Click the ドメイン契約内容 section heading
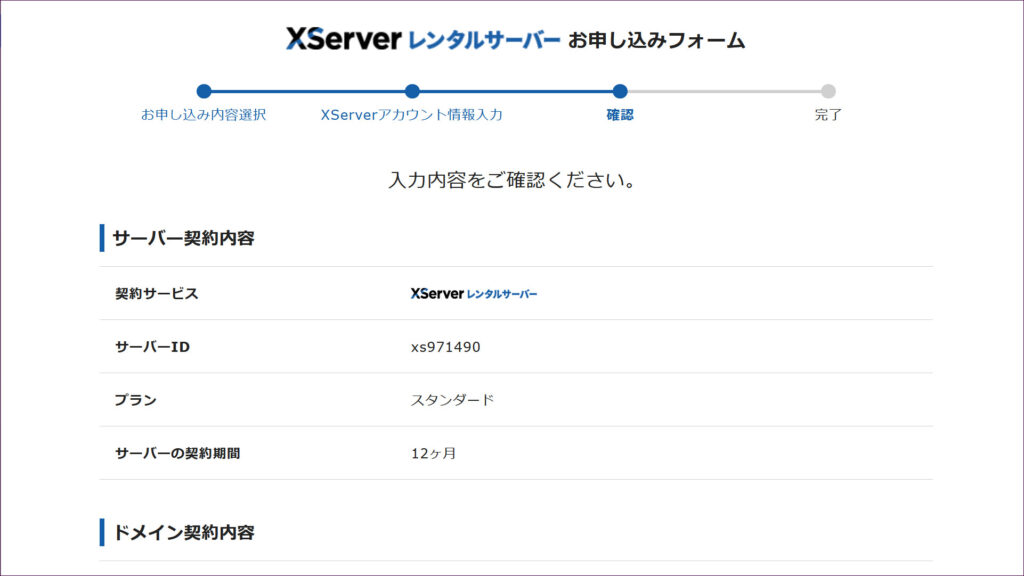 [x=183, y=532]
